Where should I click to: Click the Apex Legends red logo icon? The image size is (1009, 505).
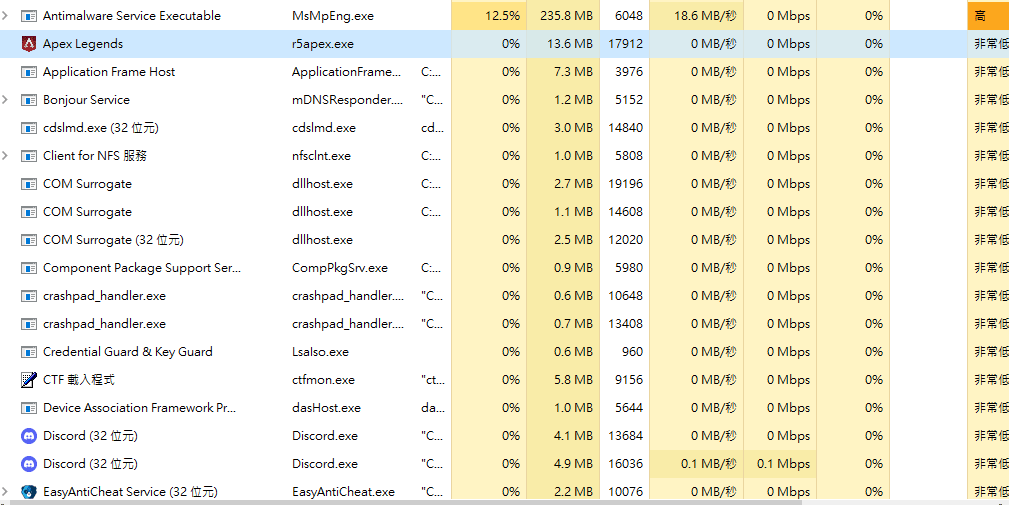(x=29, y=44)
